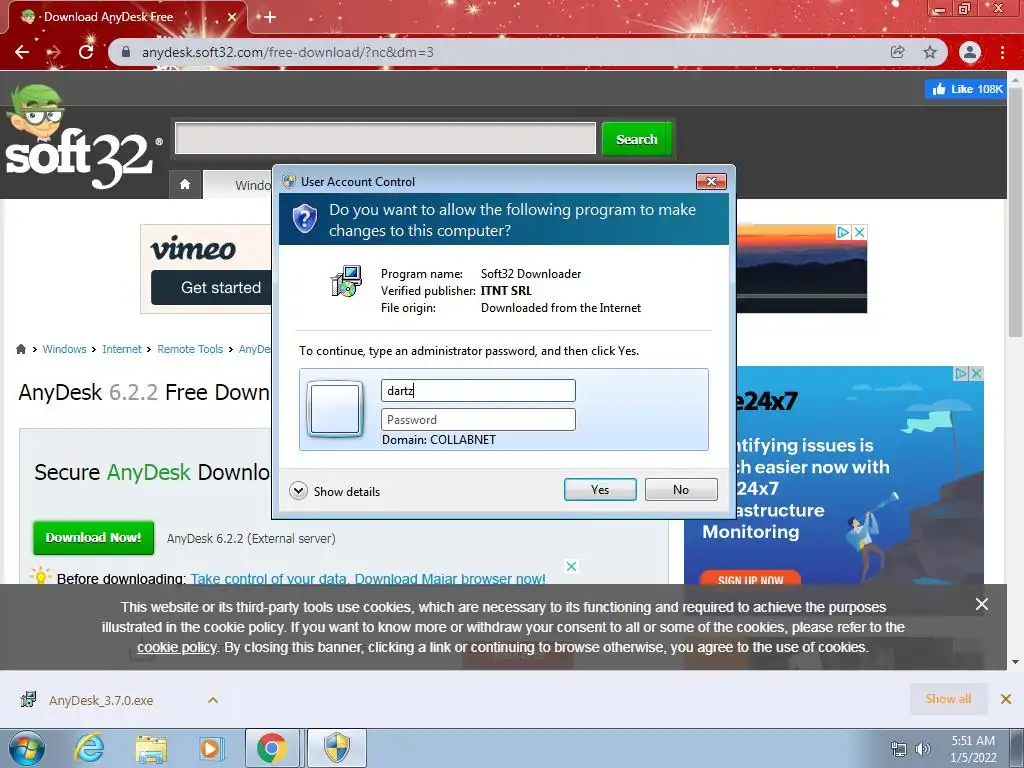Click the network icon in the system tray
This screenshot has width=1024, height=768.
click(x=899, y=749)
